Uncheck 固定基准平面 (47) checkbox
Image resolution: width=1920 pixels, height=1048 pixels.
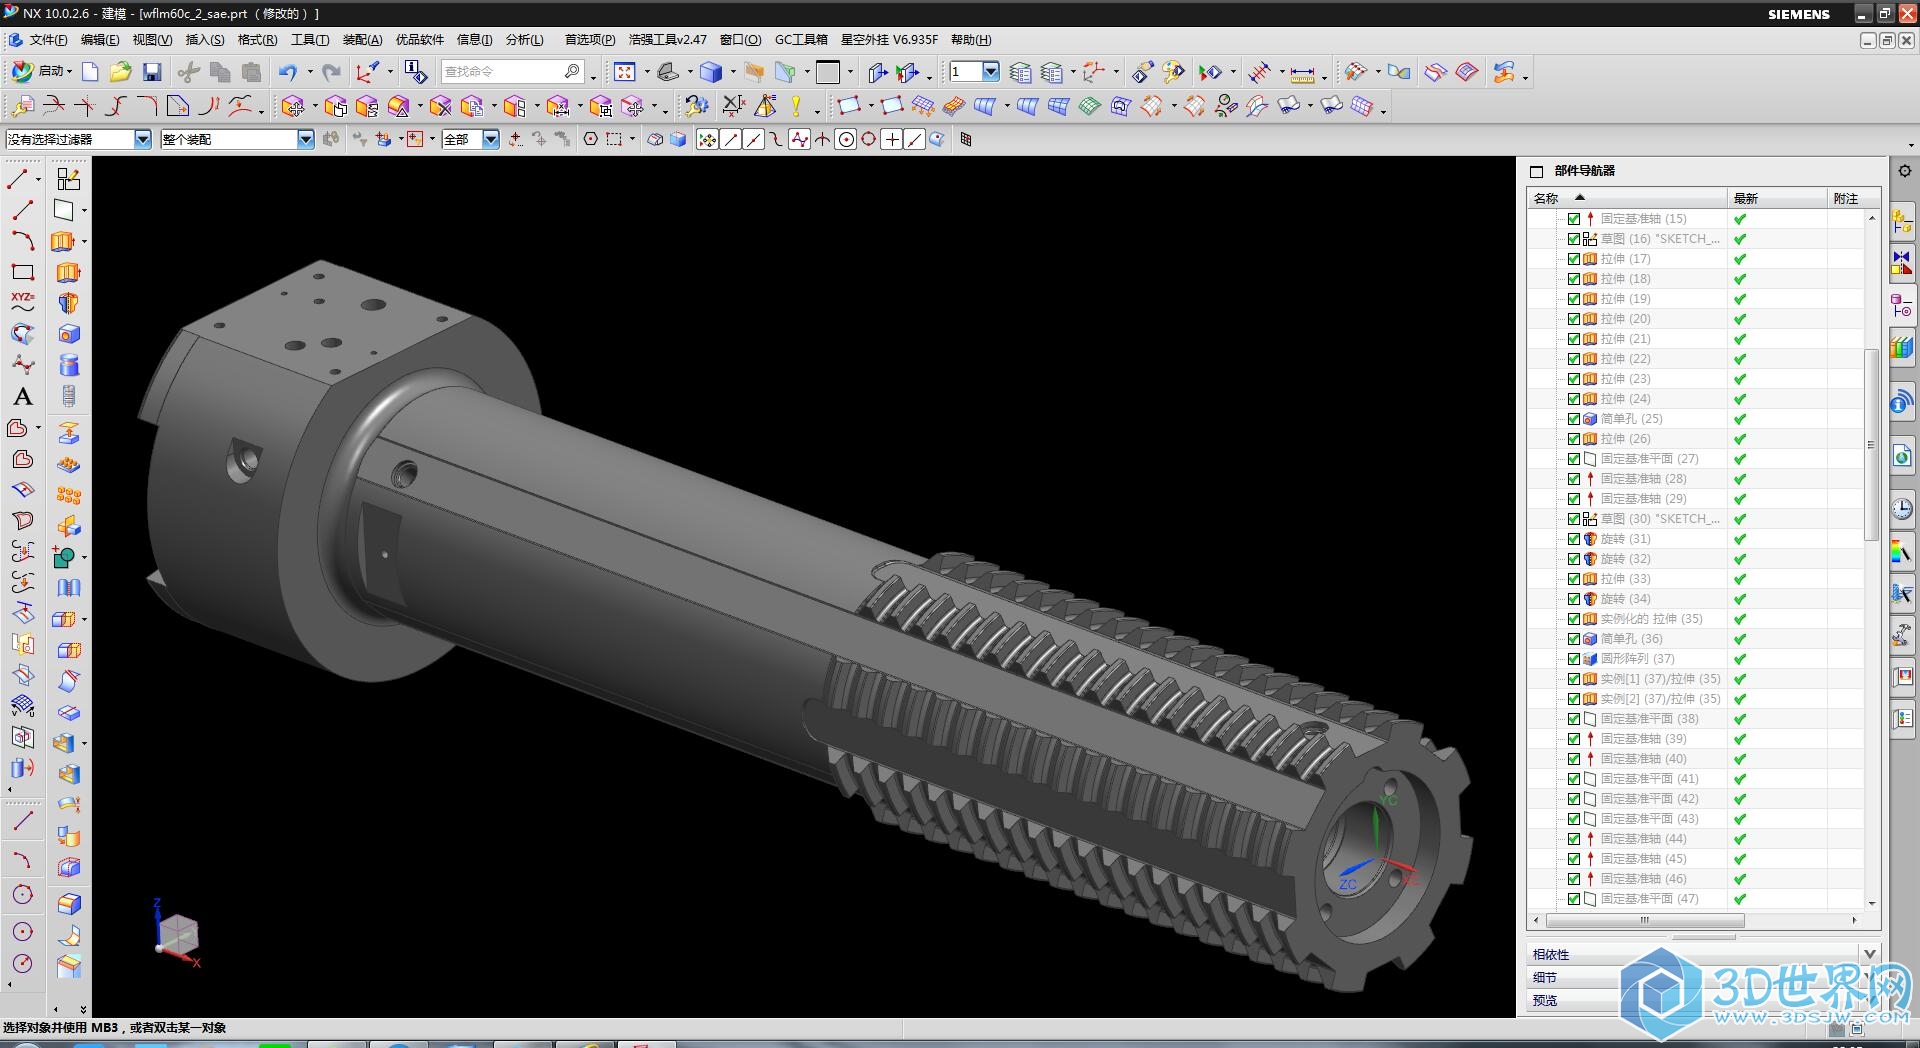[1574, 899]
